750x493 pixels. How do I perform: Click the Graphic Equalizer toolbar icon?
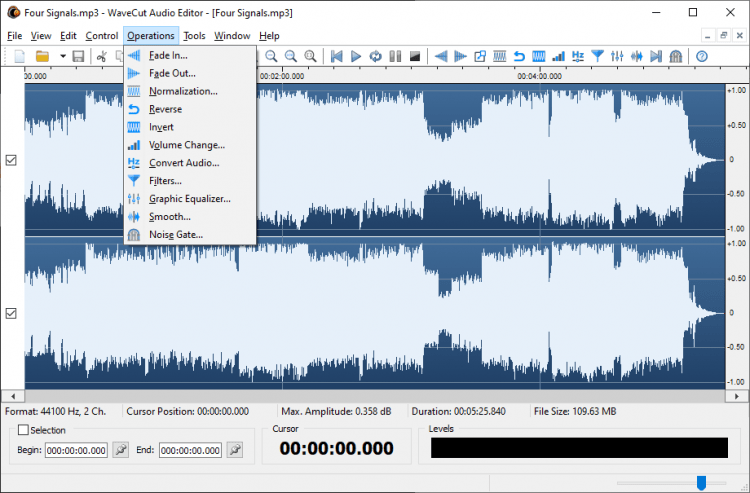[617, 56]
